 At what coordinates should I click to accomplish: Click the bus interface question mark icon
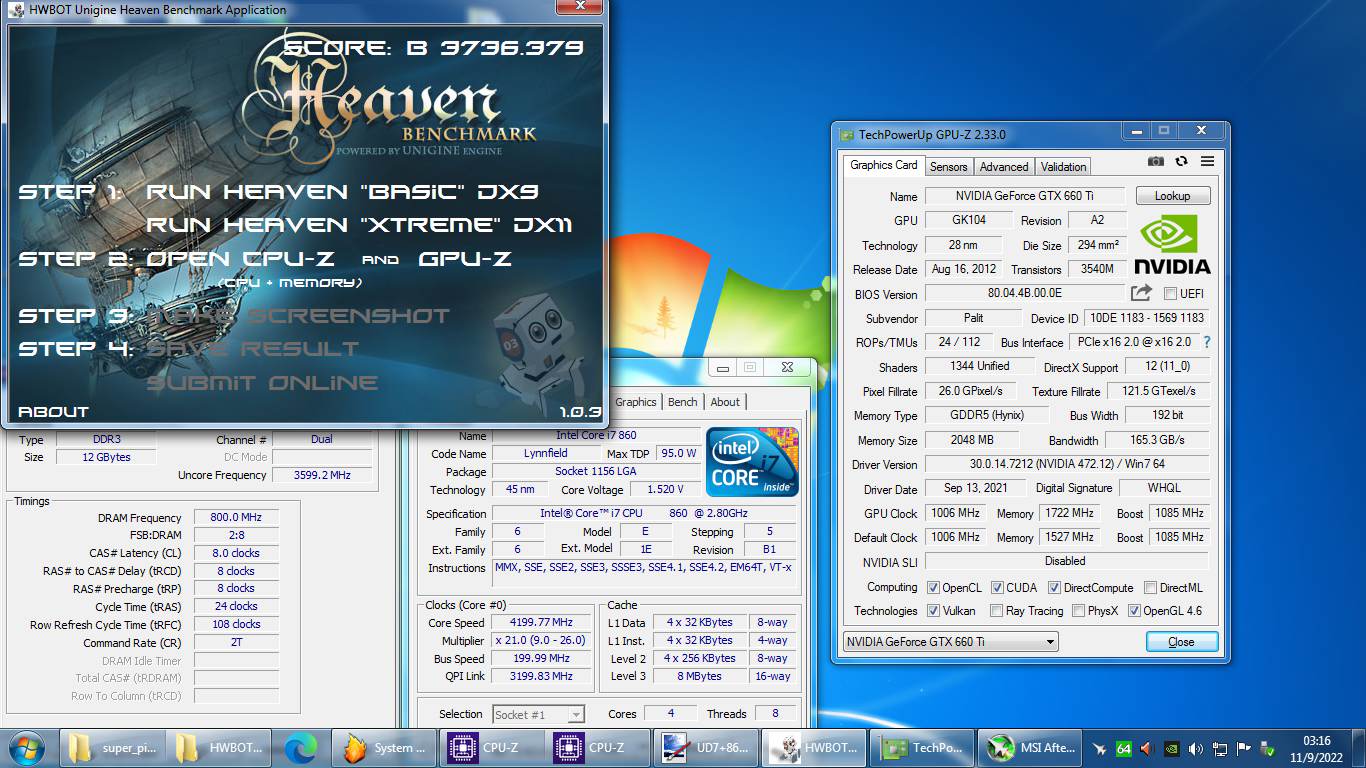coord(1207,342)
